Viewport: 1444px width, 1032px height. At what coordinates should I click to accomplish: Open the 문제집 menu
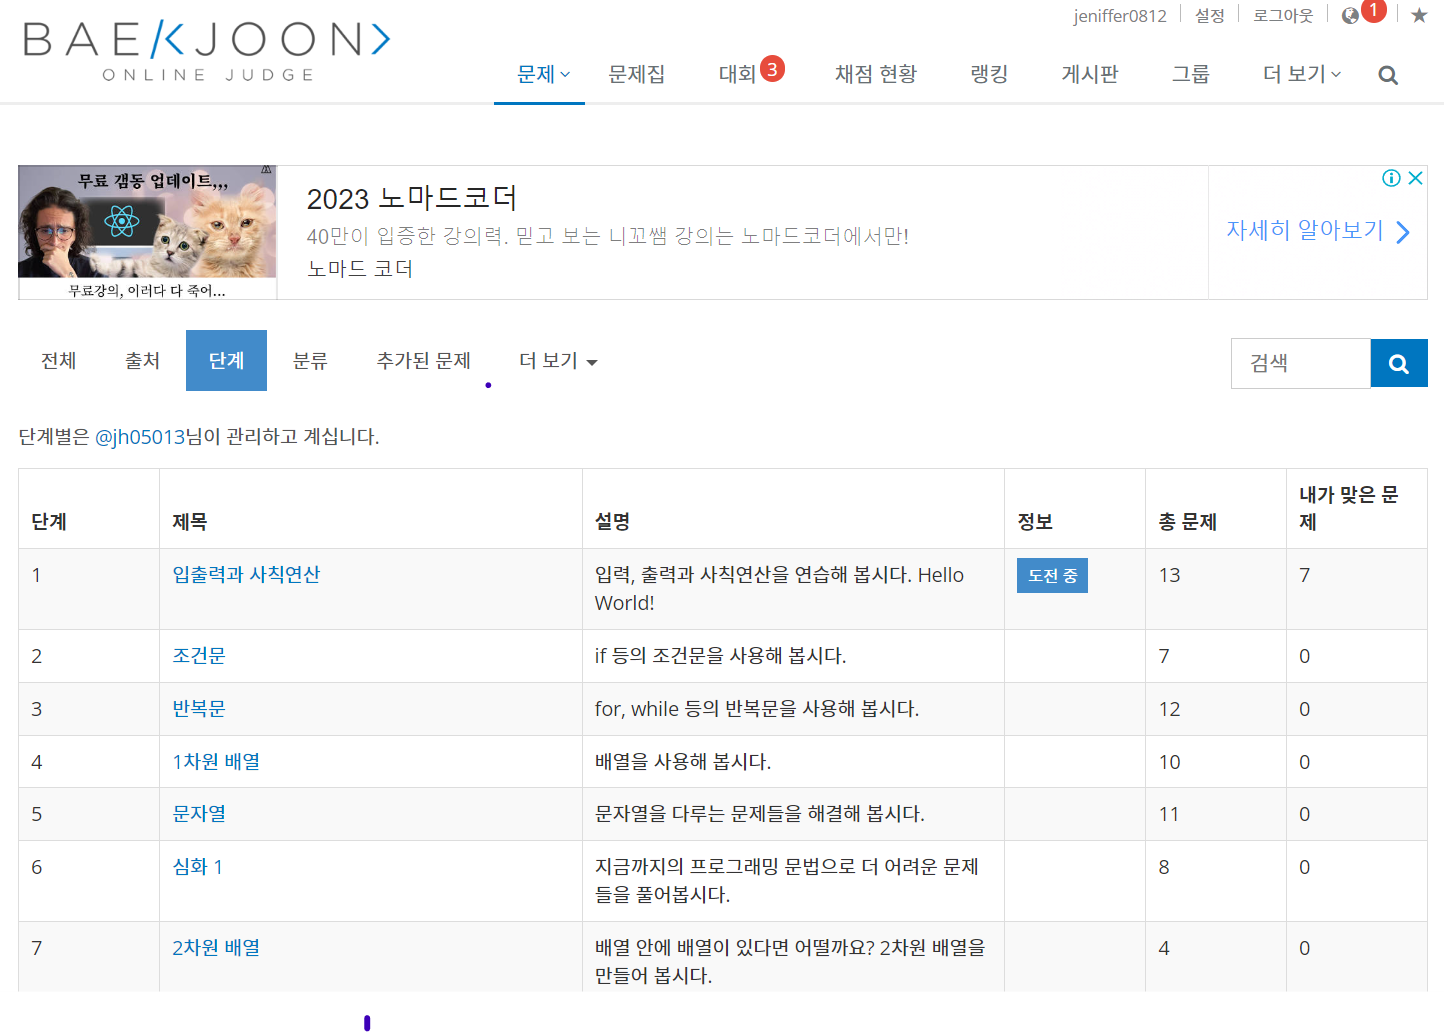[637, 74]
